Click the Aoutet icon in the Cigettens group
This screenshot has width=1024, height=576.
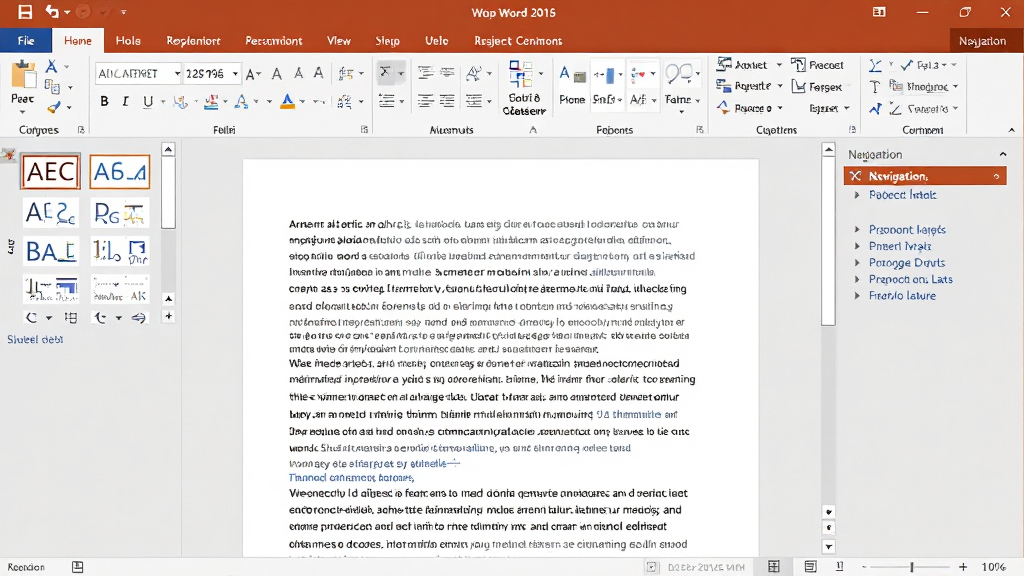click(724, 64)
